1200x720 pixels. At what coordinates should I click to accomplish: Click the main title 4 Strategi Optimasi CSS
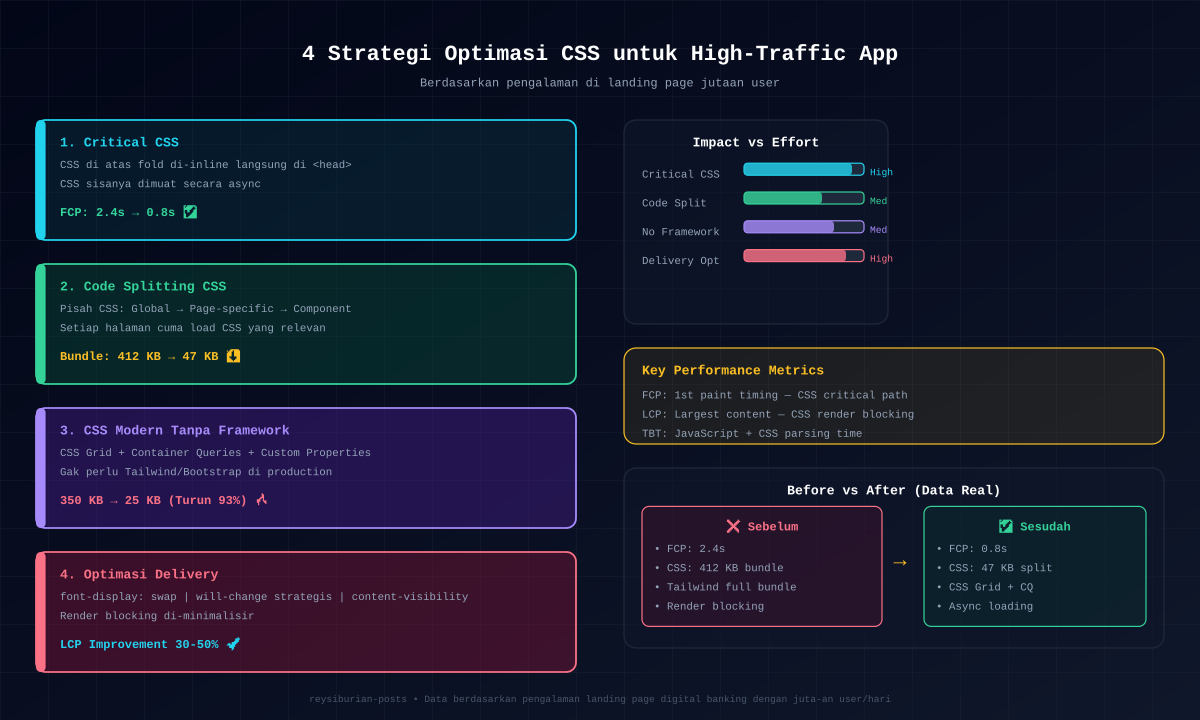(x=600, y=54)
